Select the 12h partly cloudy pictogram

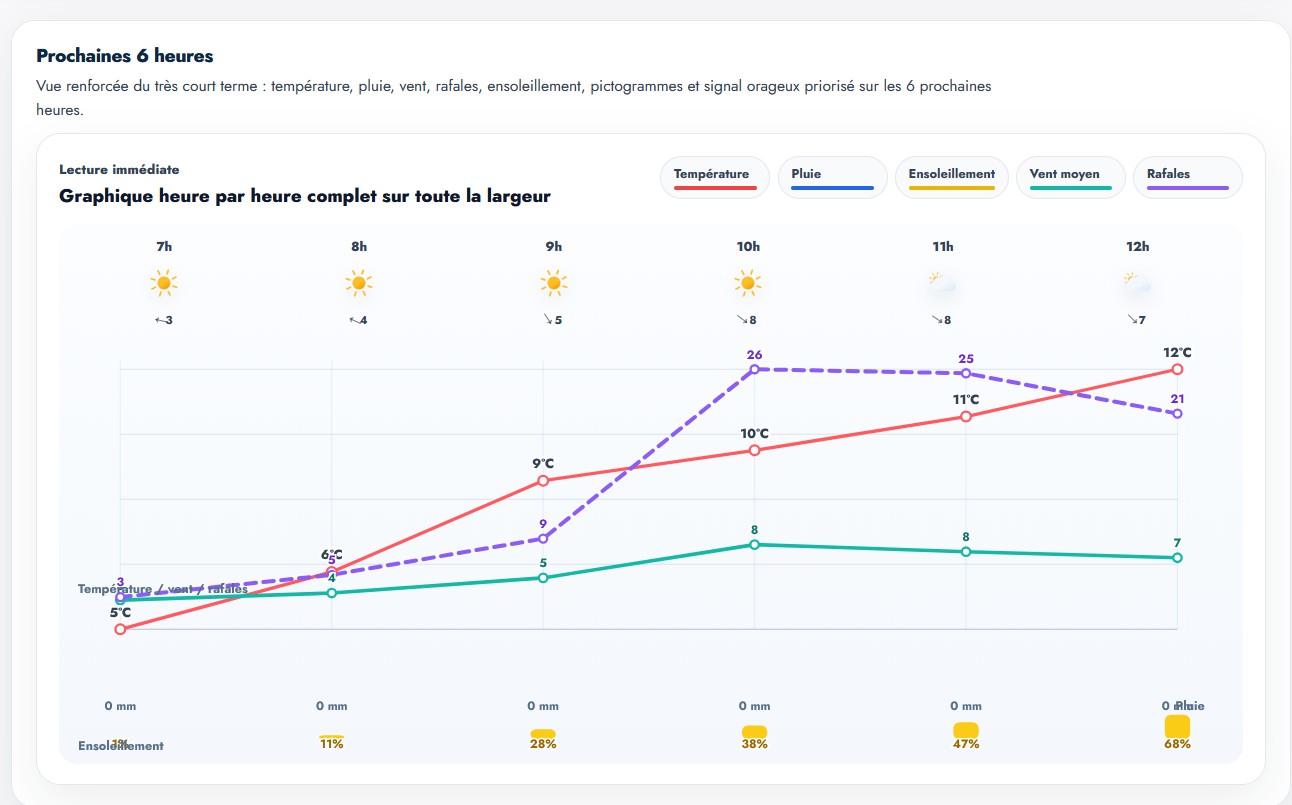tap(1137, 284)
